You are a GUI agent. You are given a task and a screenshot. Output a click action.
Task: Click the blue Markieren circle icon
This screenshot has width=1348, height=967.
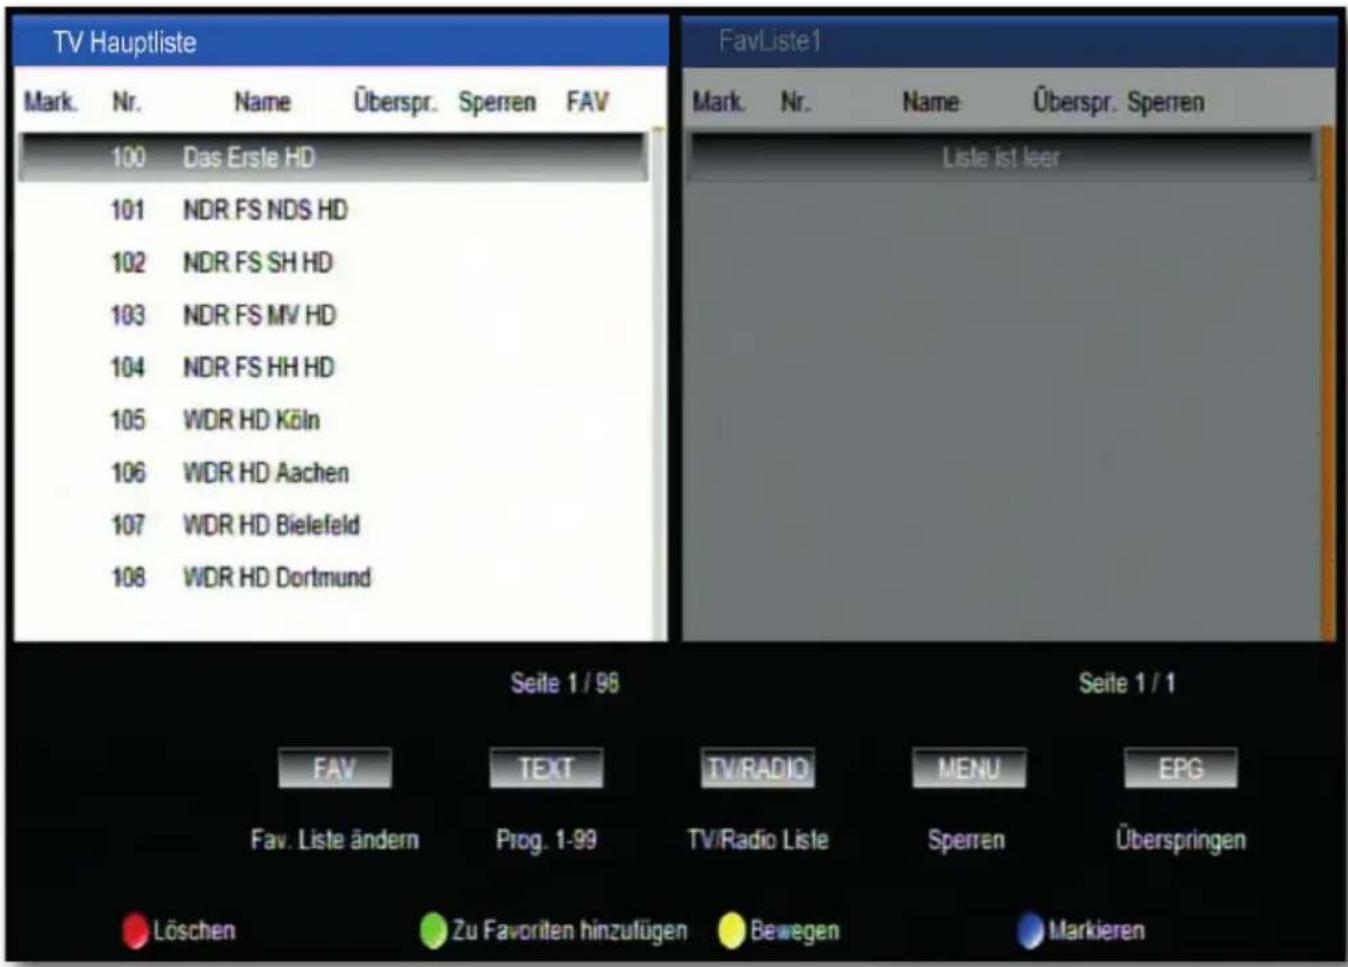[1030, 931]
